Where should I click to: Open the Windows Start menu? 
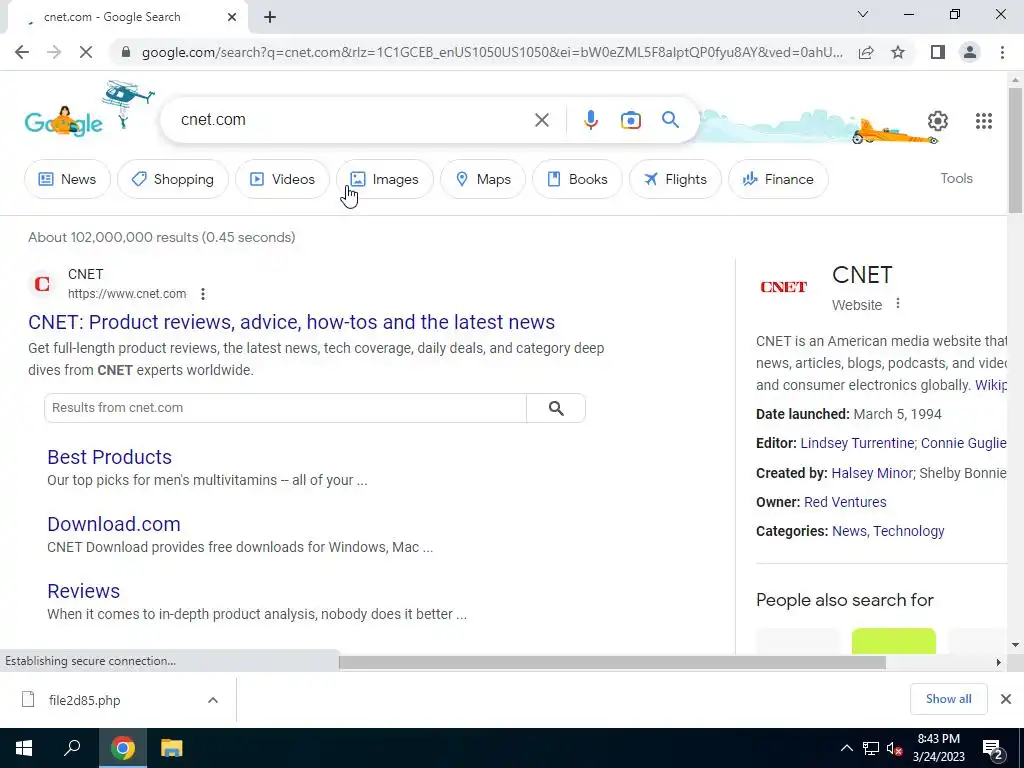tap(24, 748)
